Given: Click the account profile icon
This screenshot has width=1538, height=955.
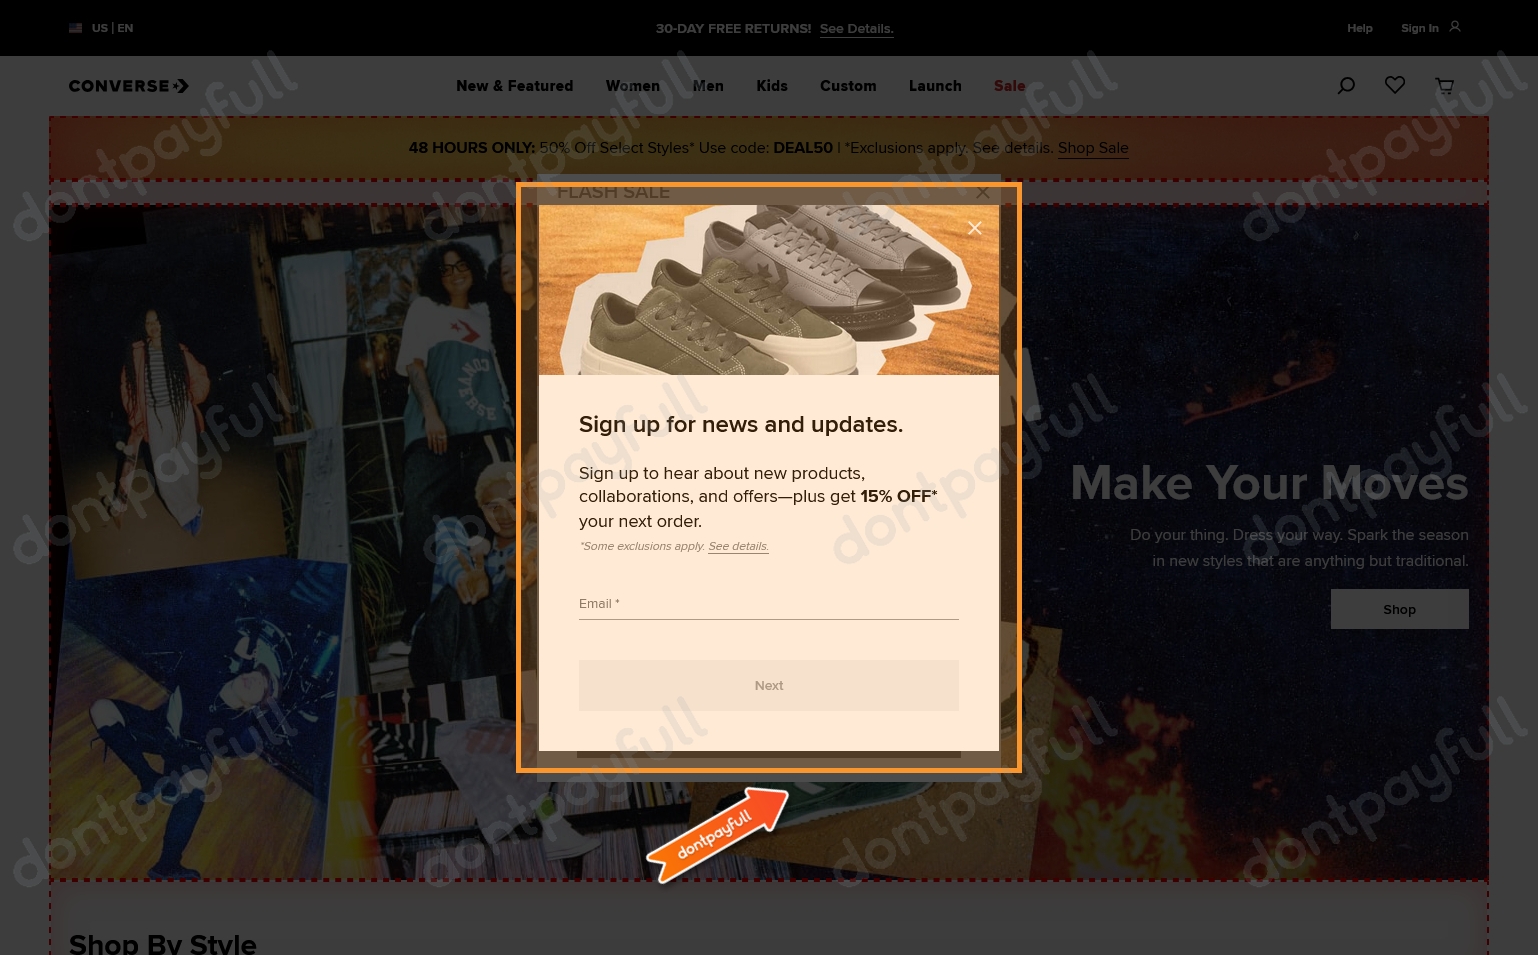Looking at the screenshot, I should [1455, 27].
